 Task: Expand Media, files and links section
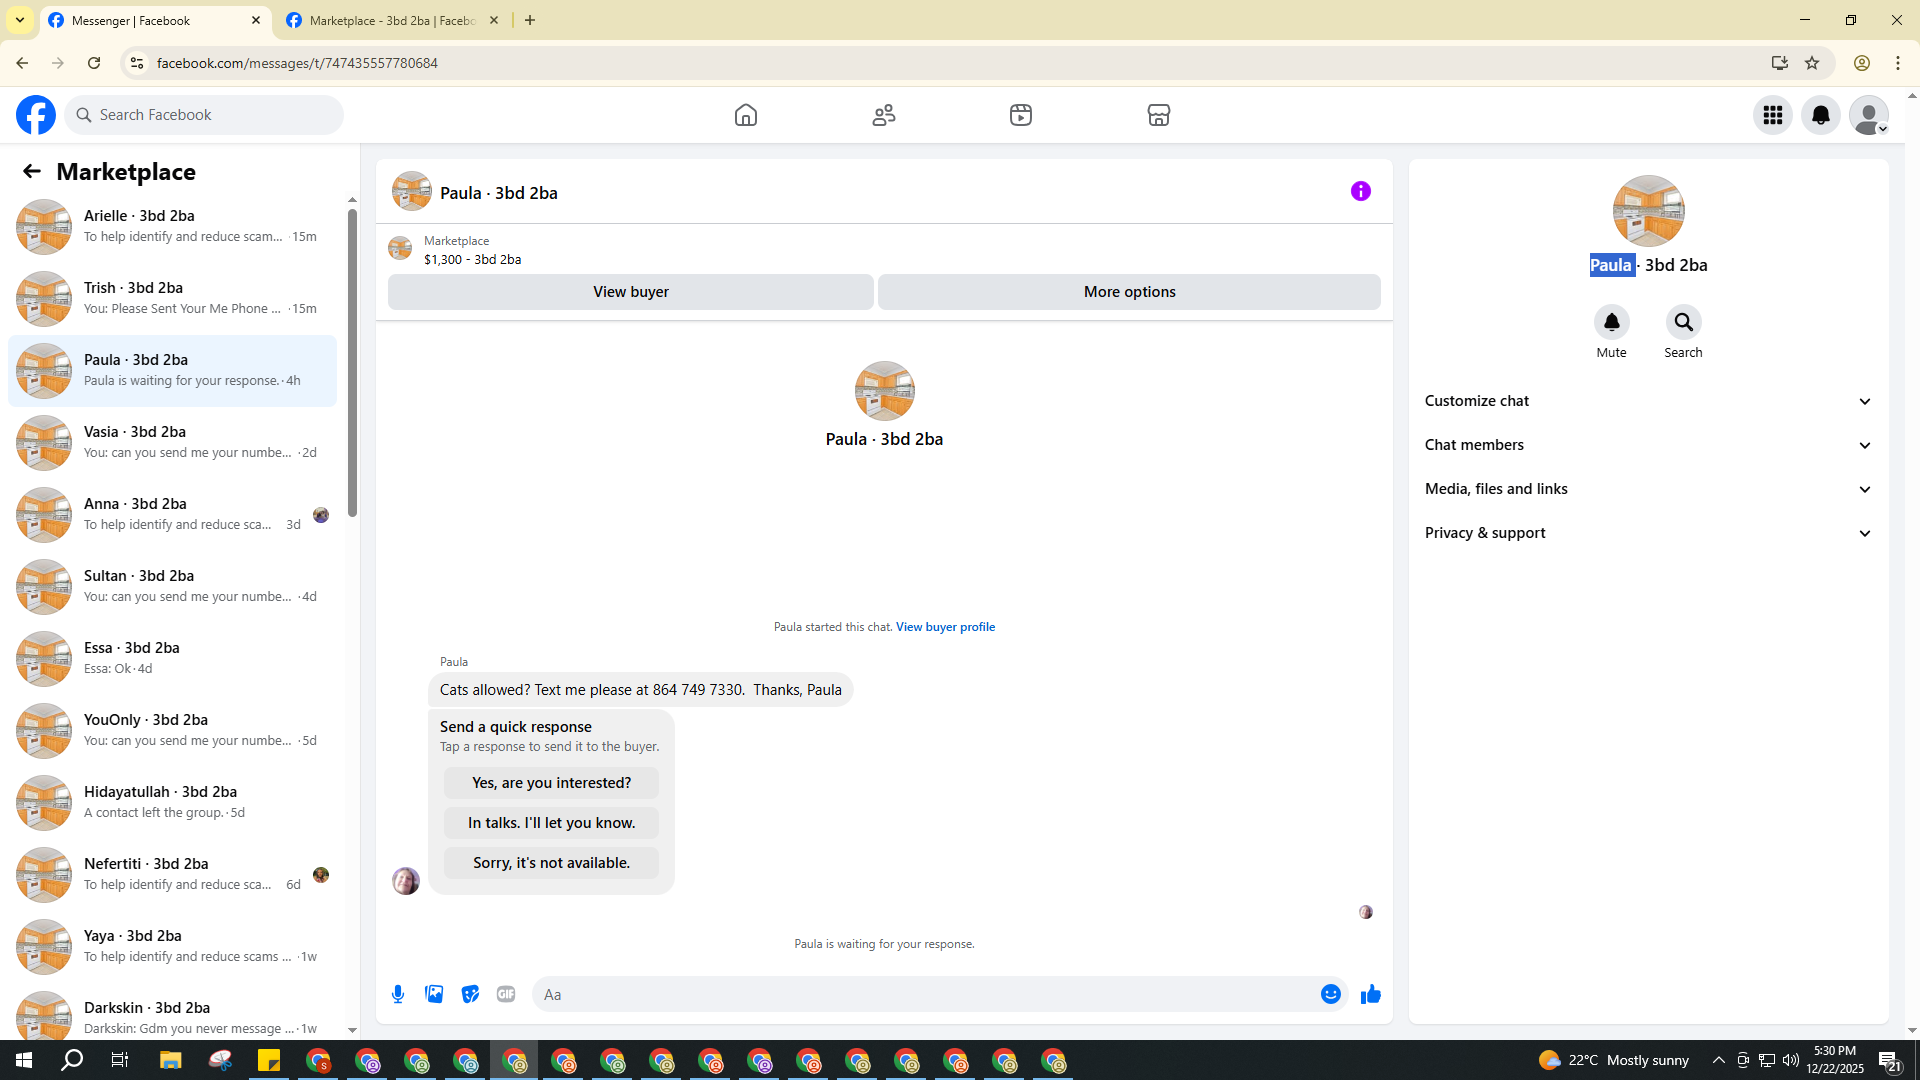tap(1648, 489)
